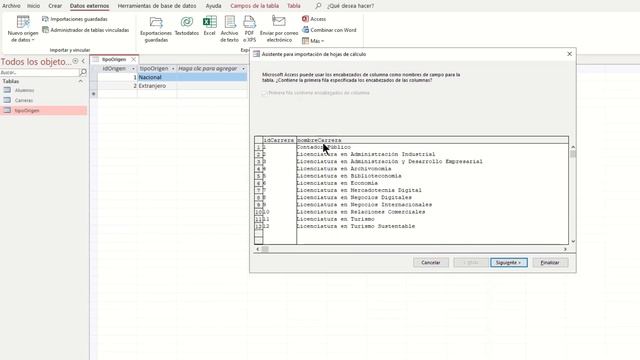This screenshot has height=360, width=640.
Task: Click the Siguiente button
Action: 509,262
